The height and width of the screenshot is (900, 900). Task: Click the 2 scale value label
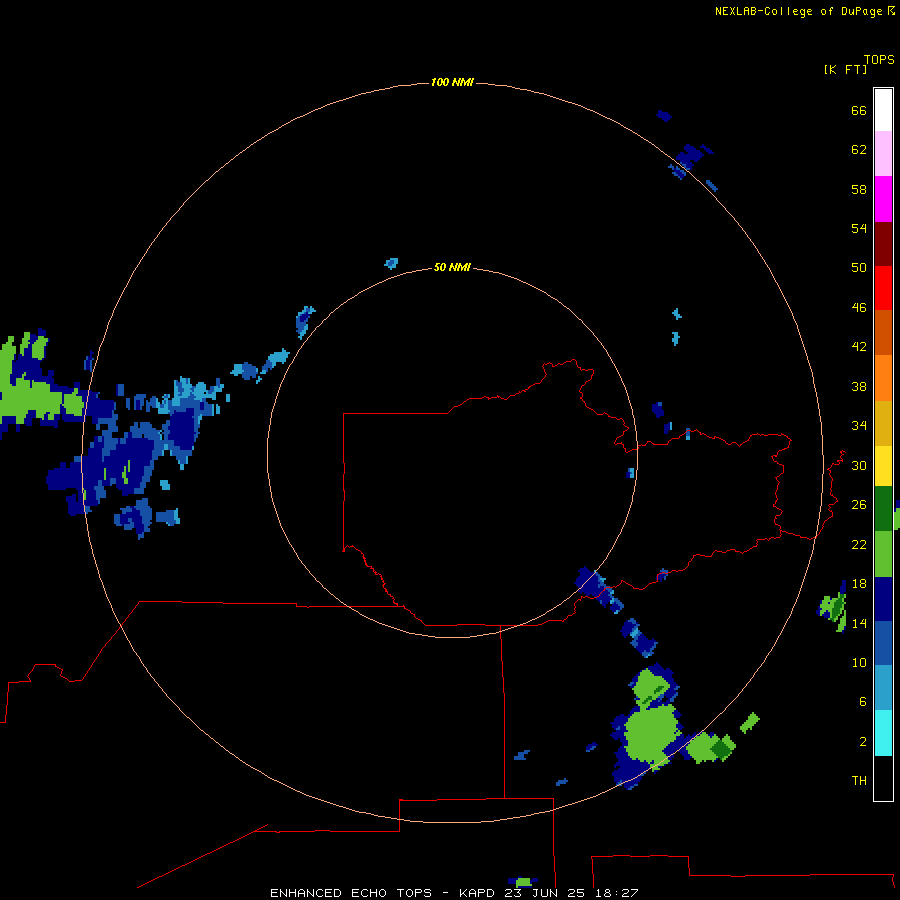[863, 742]
